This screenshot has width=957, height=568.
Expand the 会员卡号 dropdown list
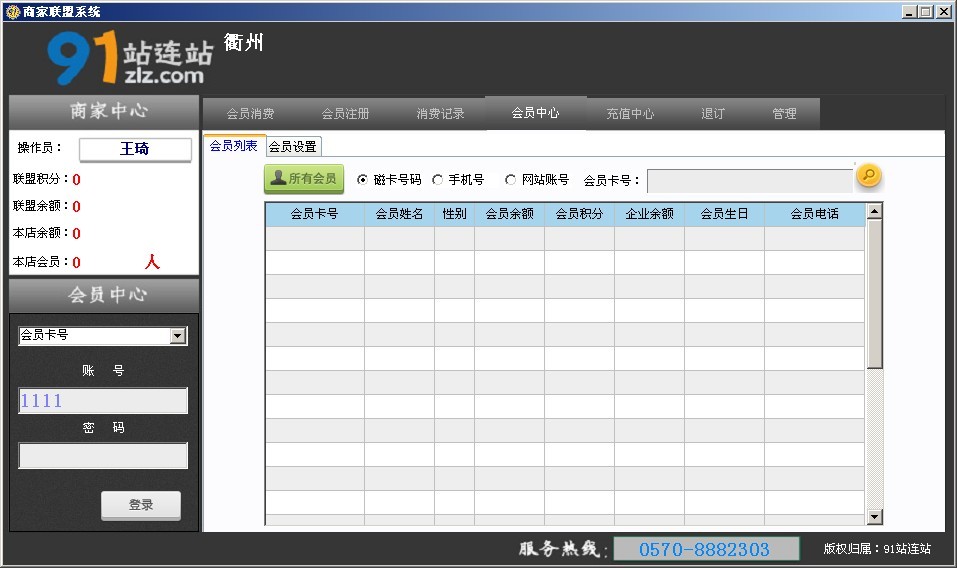coord(178,336)
